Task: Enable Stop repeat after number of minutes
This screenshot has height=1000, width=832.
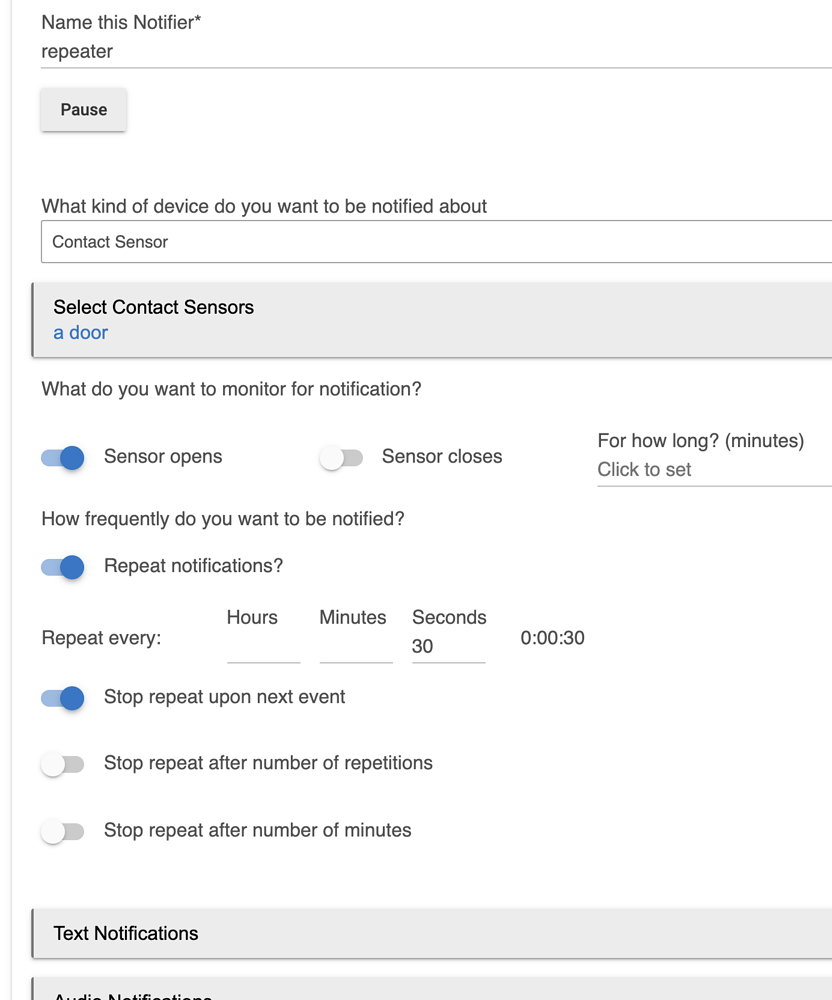Action: tap(62, 831)
